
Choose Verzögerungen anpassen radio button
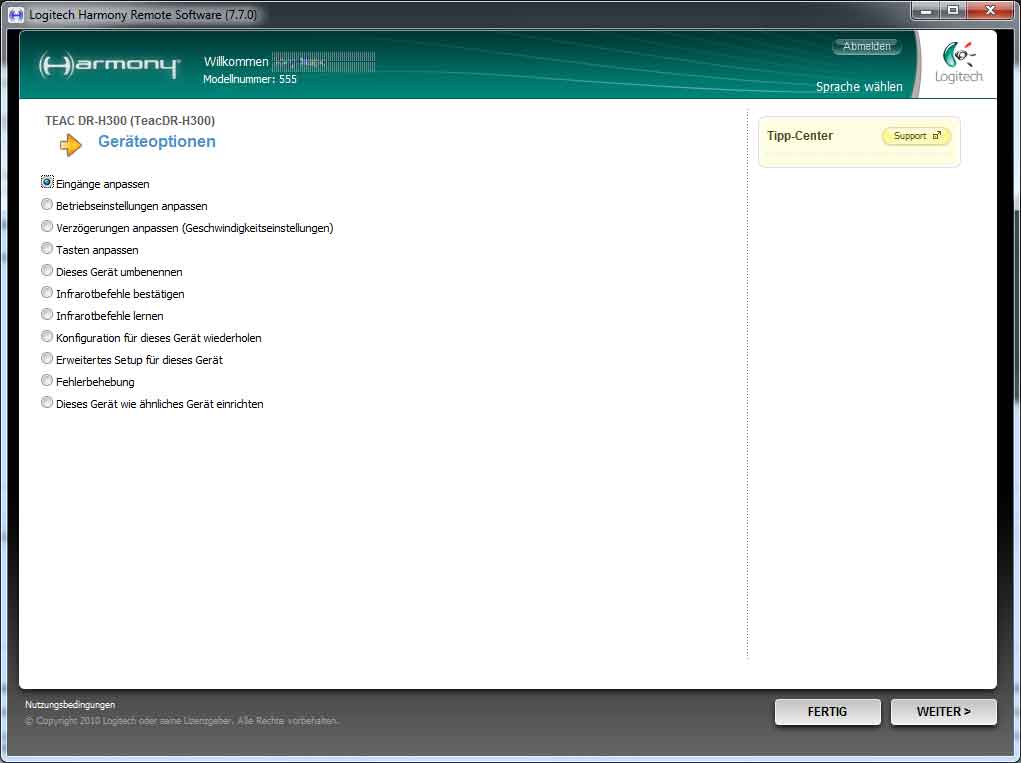click(x=47, y=227)
